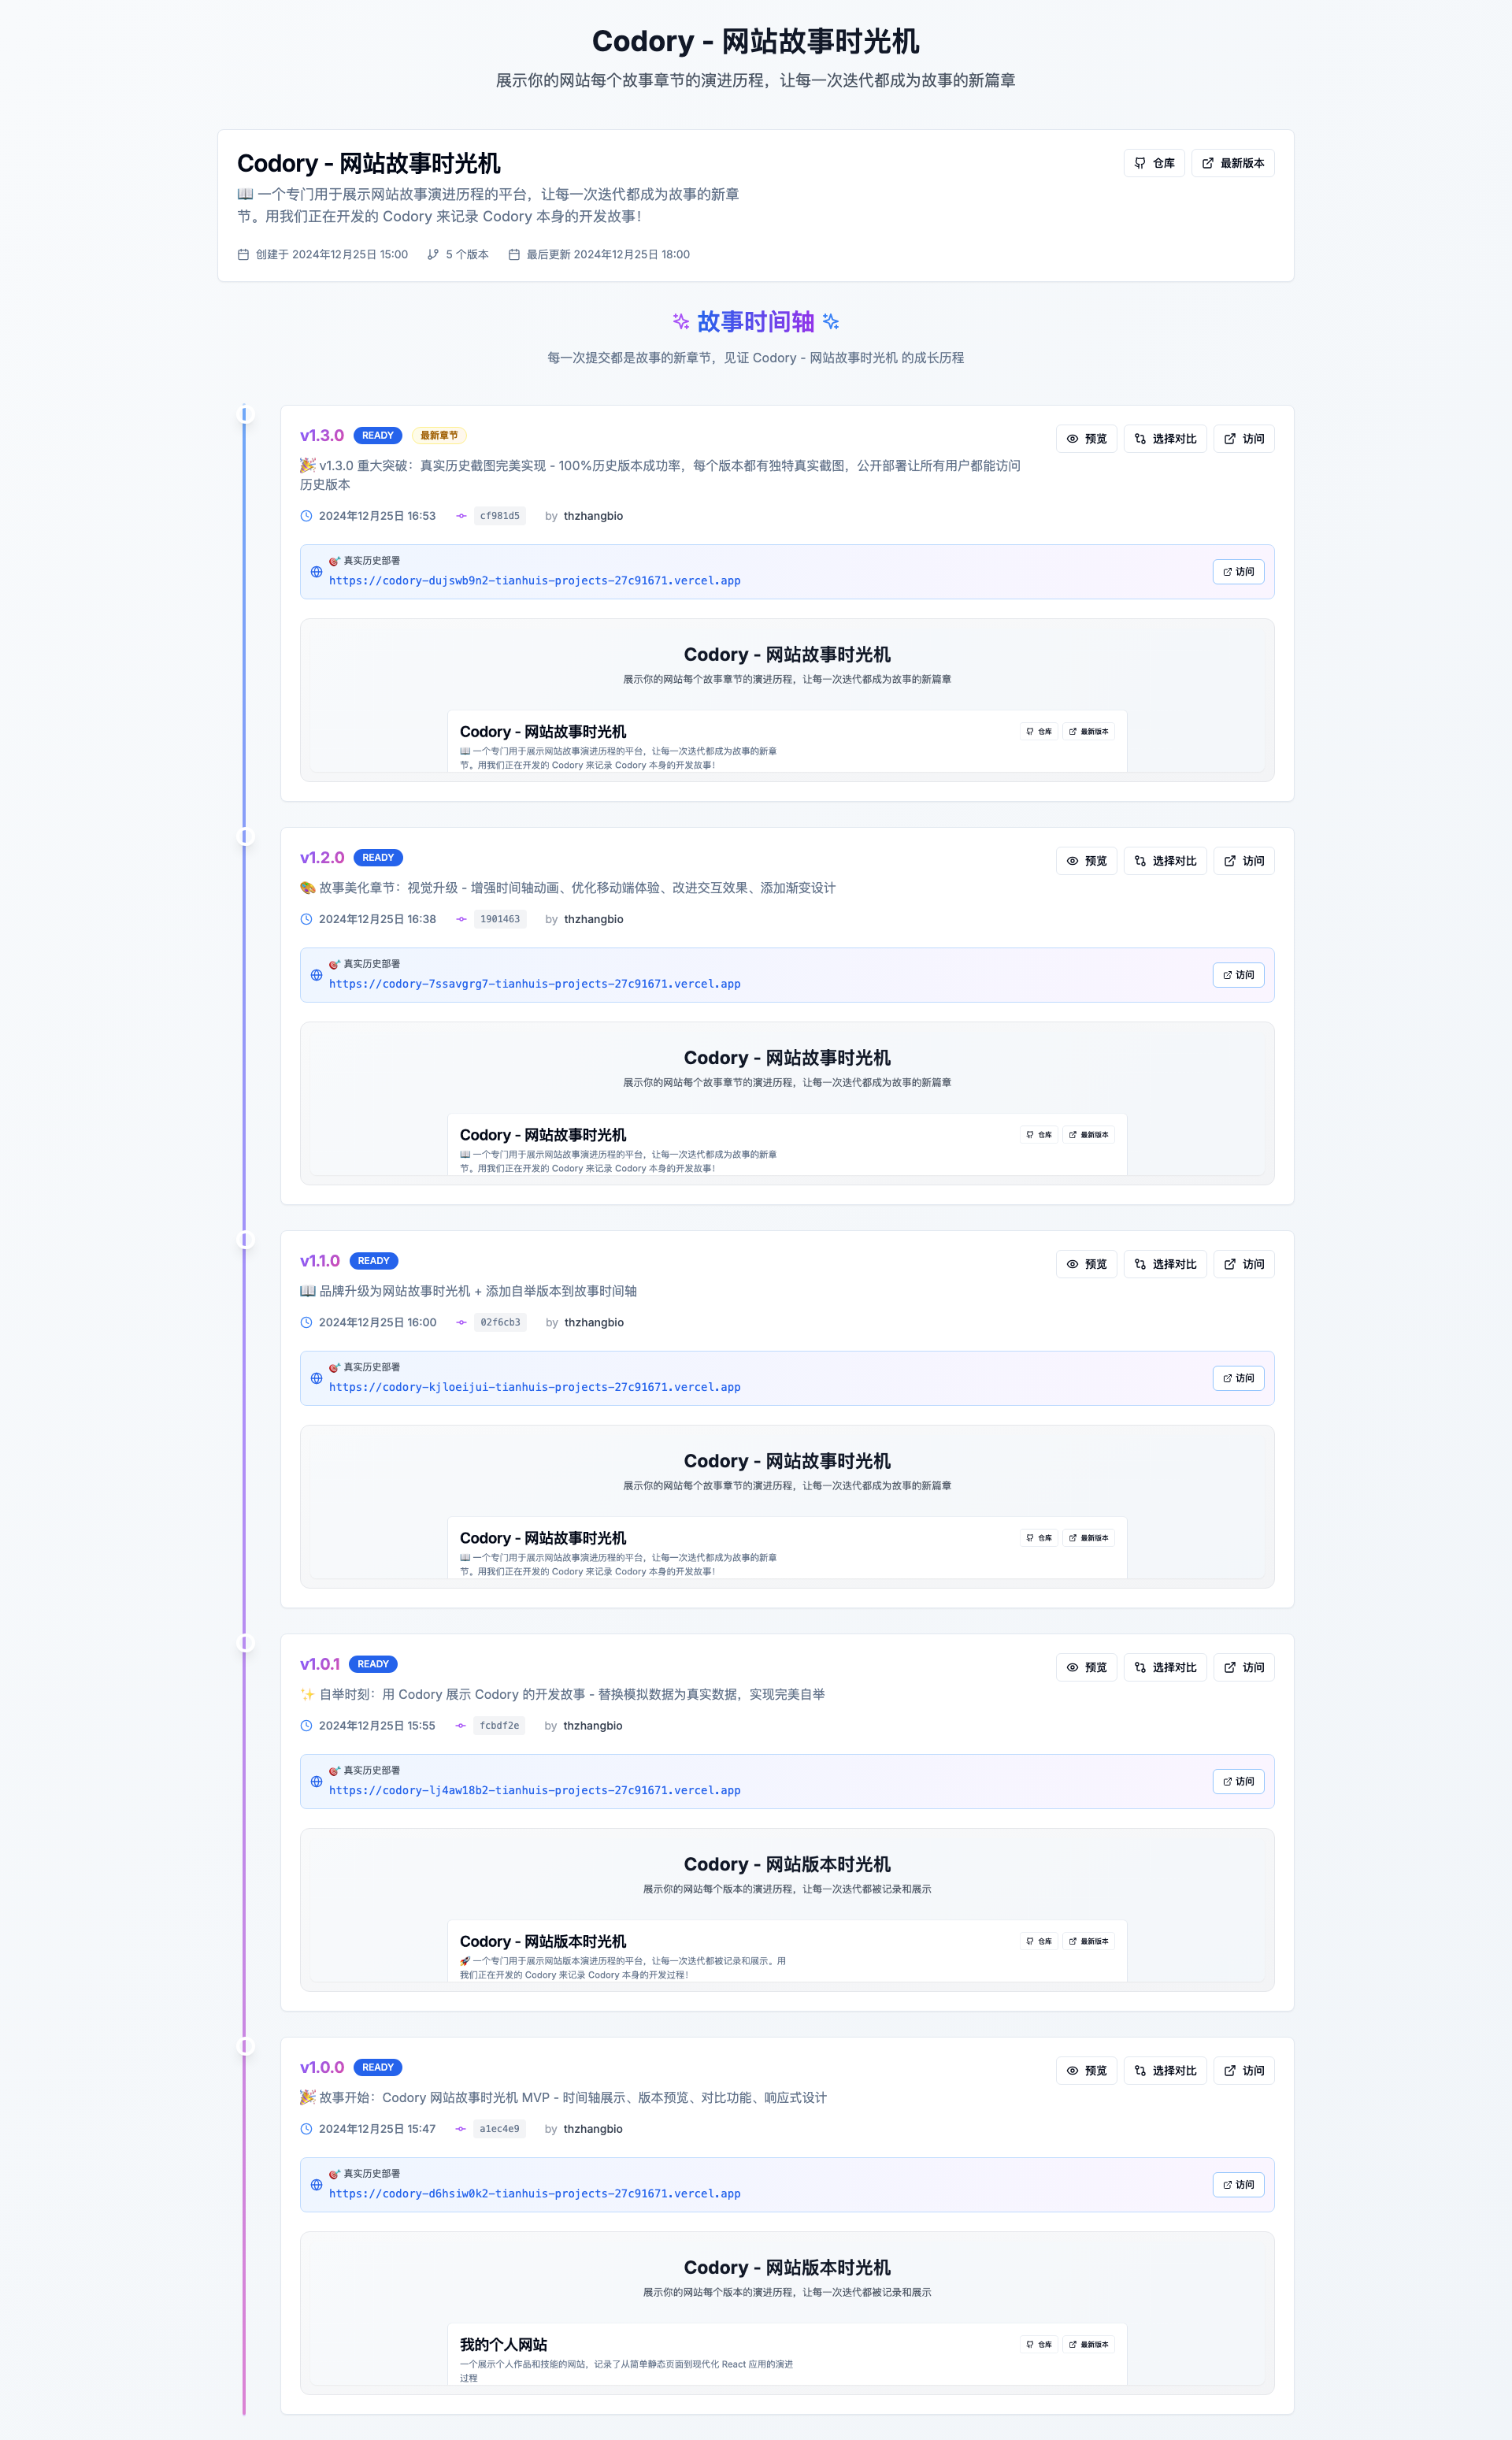Click 访问 inside v1.0.1 deployment box
Viewport: 1512px width, 2440px height.
[x=1238, y=1781]
